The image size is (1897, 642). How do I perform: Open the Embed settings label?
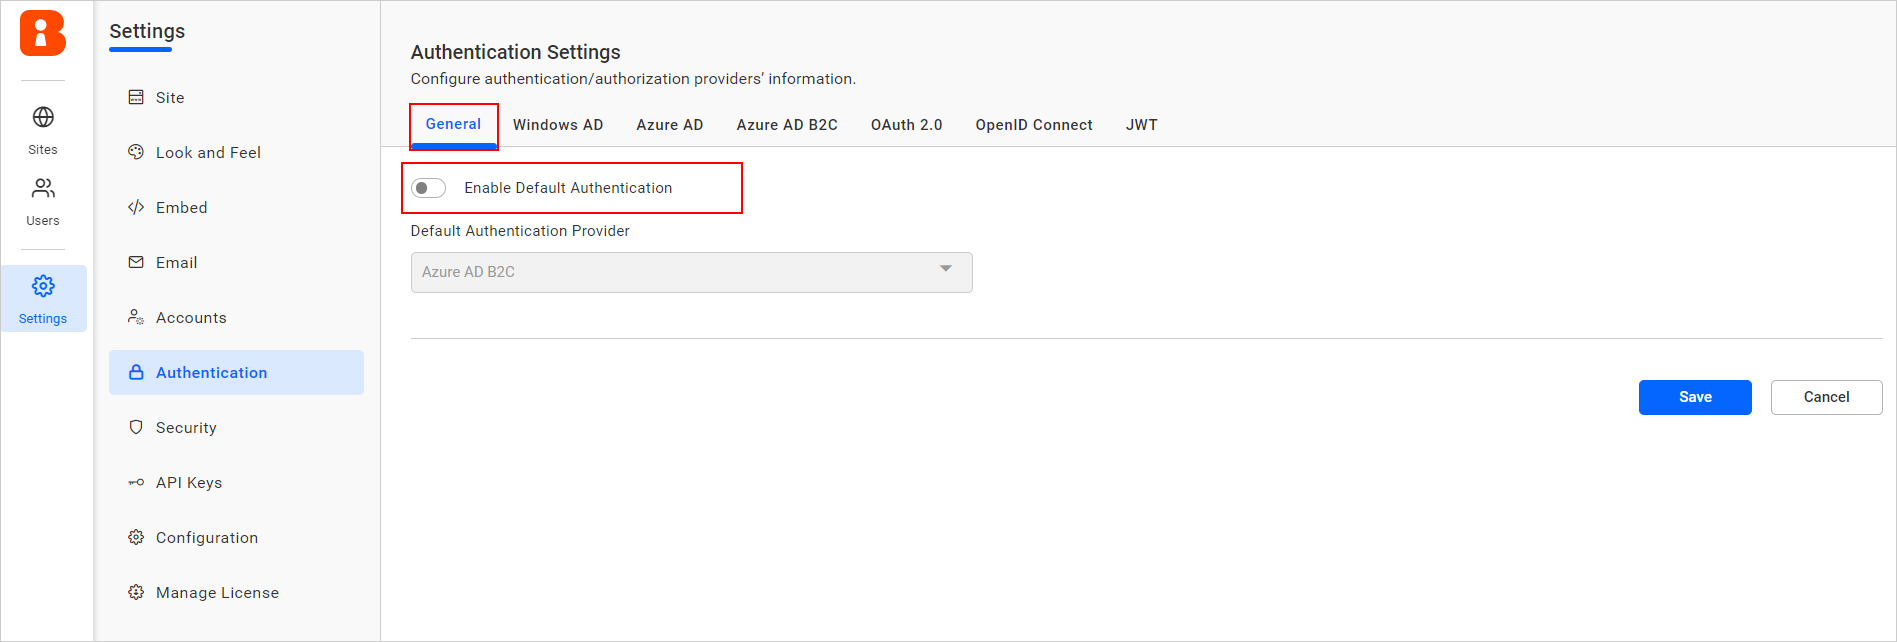click(x=182, y=207)
